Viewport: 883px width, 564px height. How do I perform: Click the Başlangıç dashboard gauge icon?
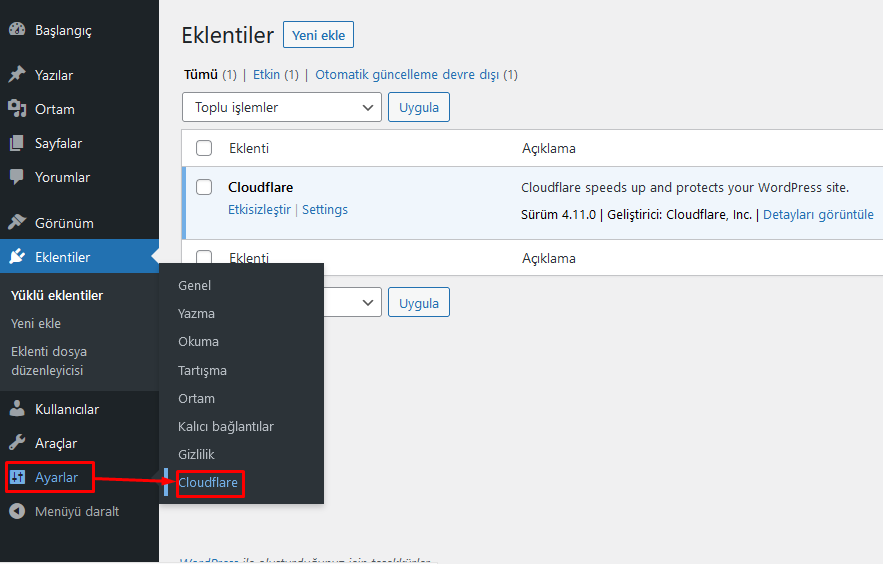pos(17,29)
